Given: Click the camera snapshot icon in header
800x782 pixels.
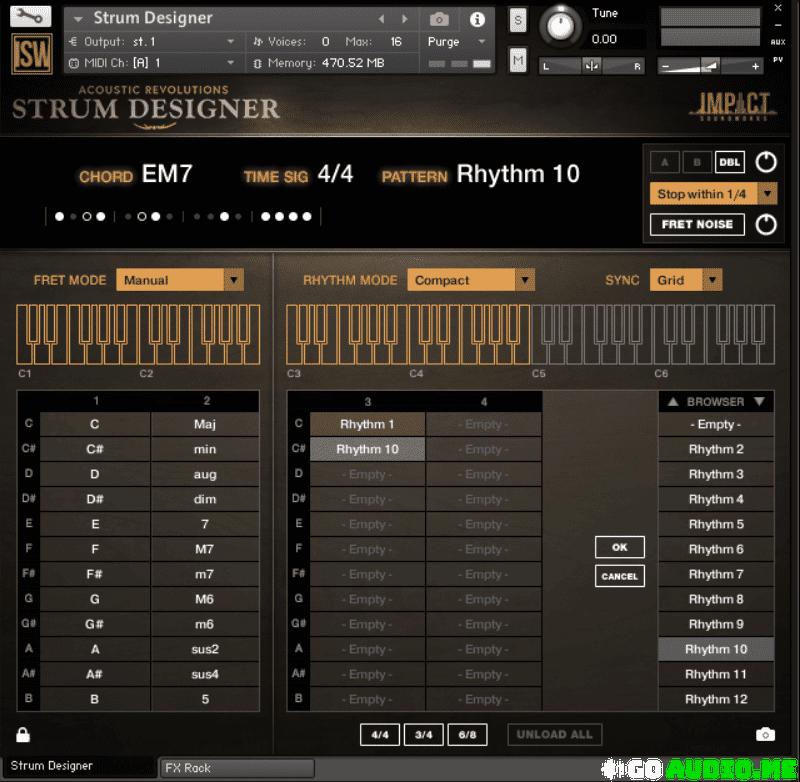Looking at the screenshot, I should pos(439,19).
